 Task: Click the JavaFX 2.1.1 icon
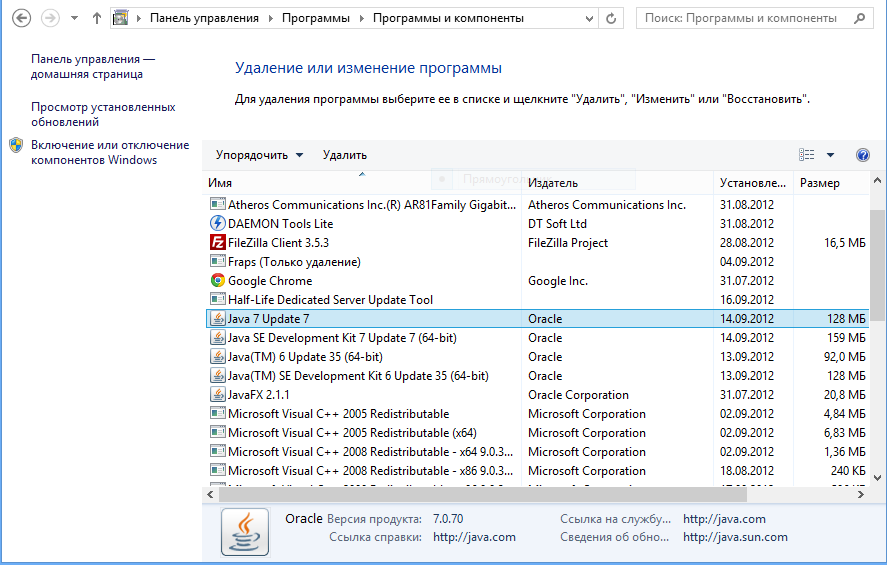[x=217, y=395]
